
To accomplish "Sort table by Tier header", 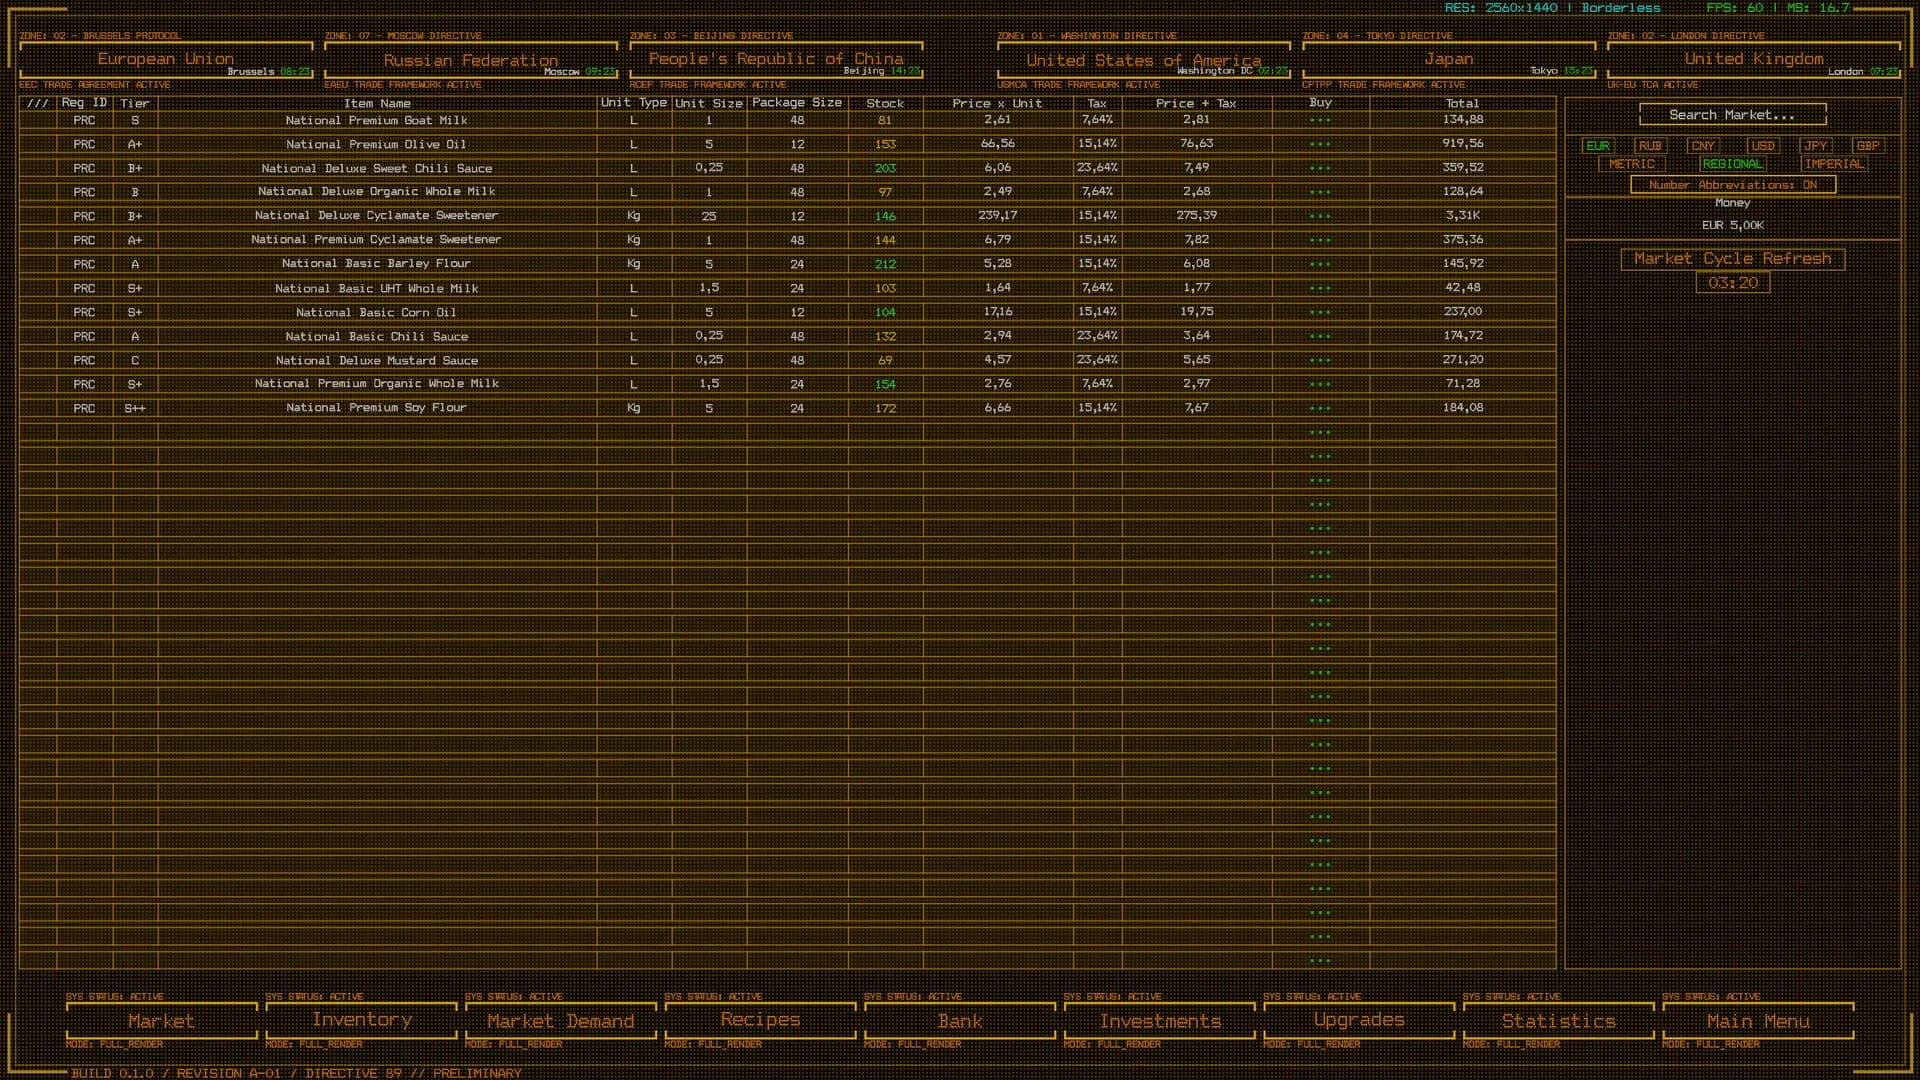I will [x=135, y=103].
